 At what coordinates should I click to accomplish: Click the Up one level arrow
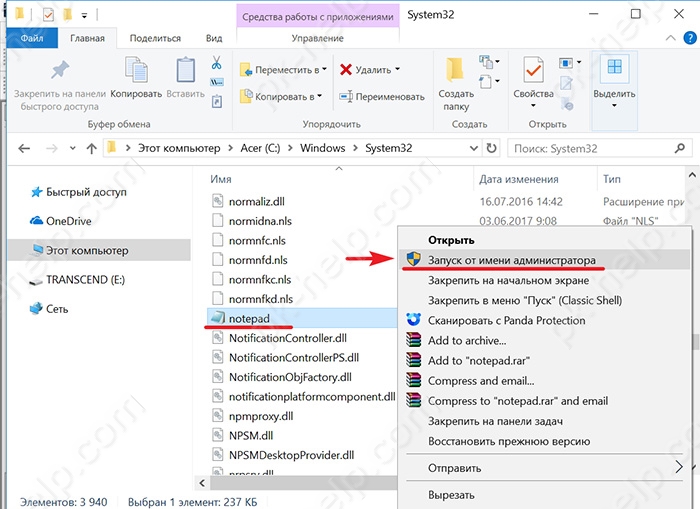click(92, 148)
